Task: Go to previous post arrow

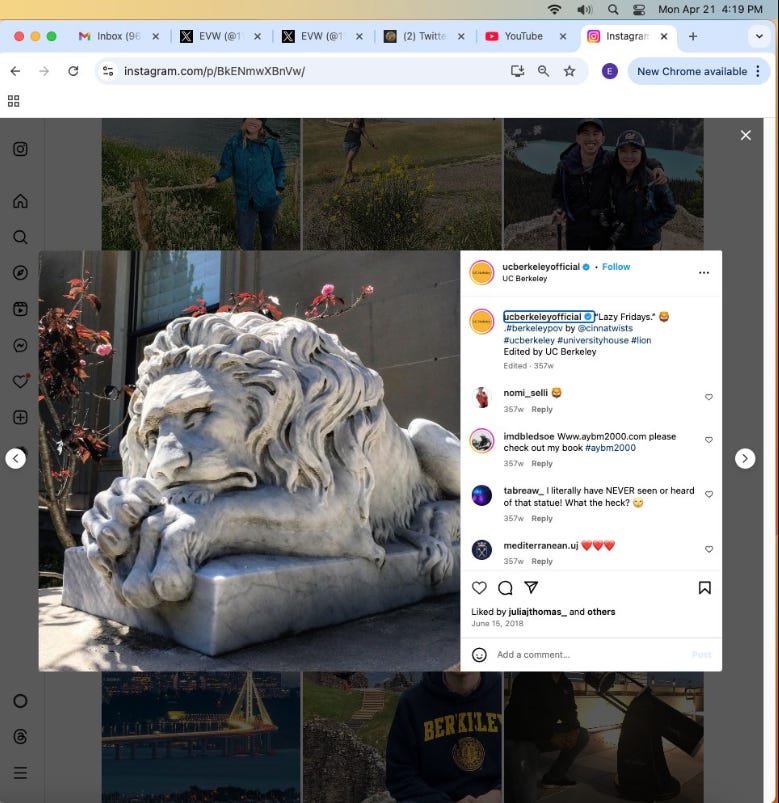Action: (x=15, y=458)
